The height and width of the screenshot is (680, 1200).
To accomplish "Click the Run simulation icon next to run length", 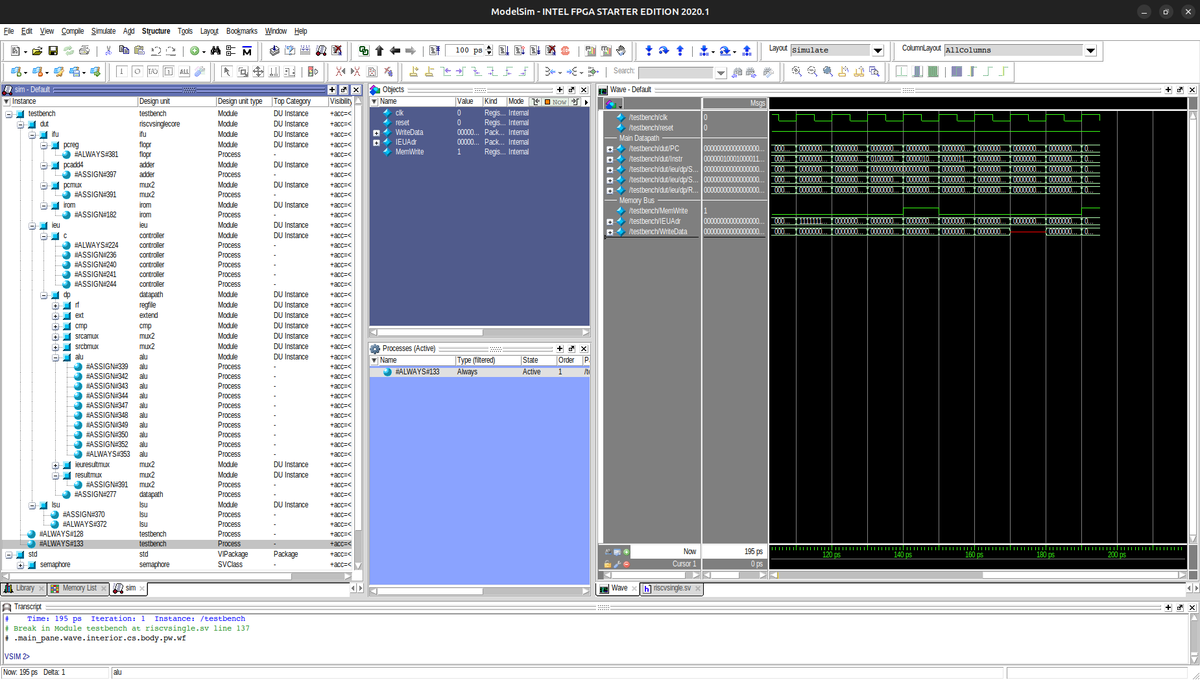I will 504,50.
